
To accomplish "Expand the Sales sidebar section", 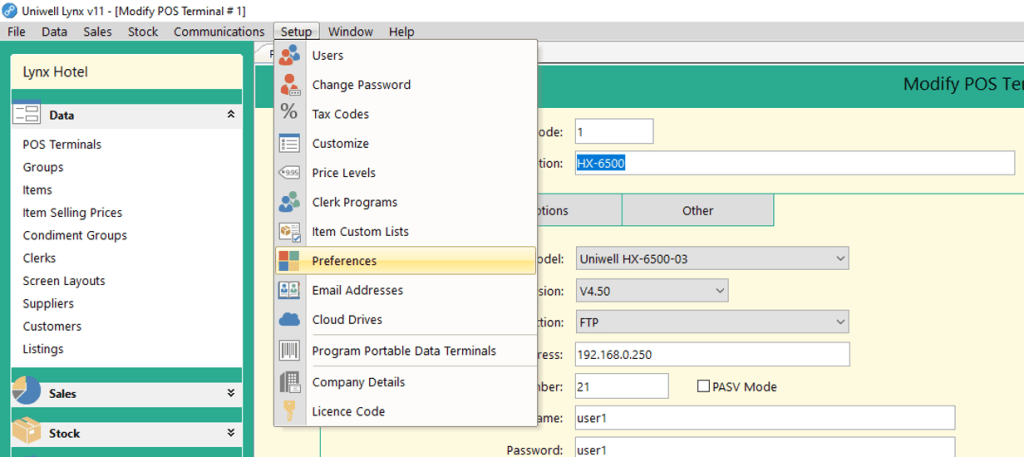I will tap(231, 394).
